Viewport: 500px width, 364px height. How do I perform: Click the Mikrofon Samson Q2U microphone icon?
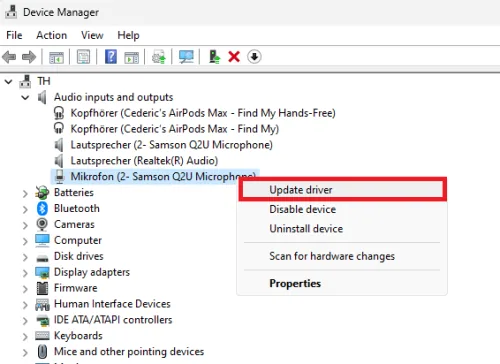coord(59,177)
